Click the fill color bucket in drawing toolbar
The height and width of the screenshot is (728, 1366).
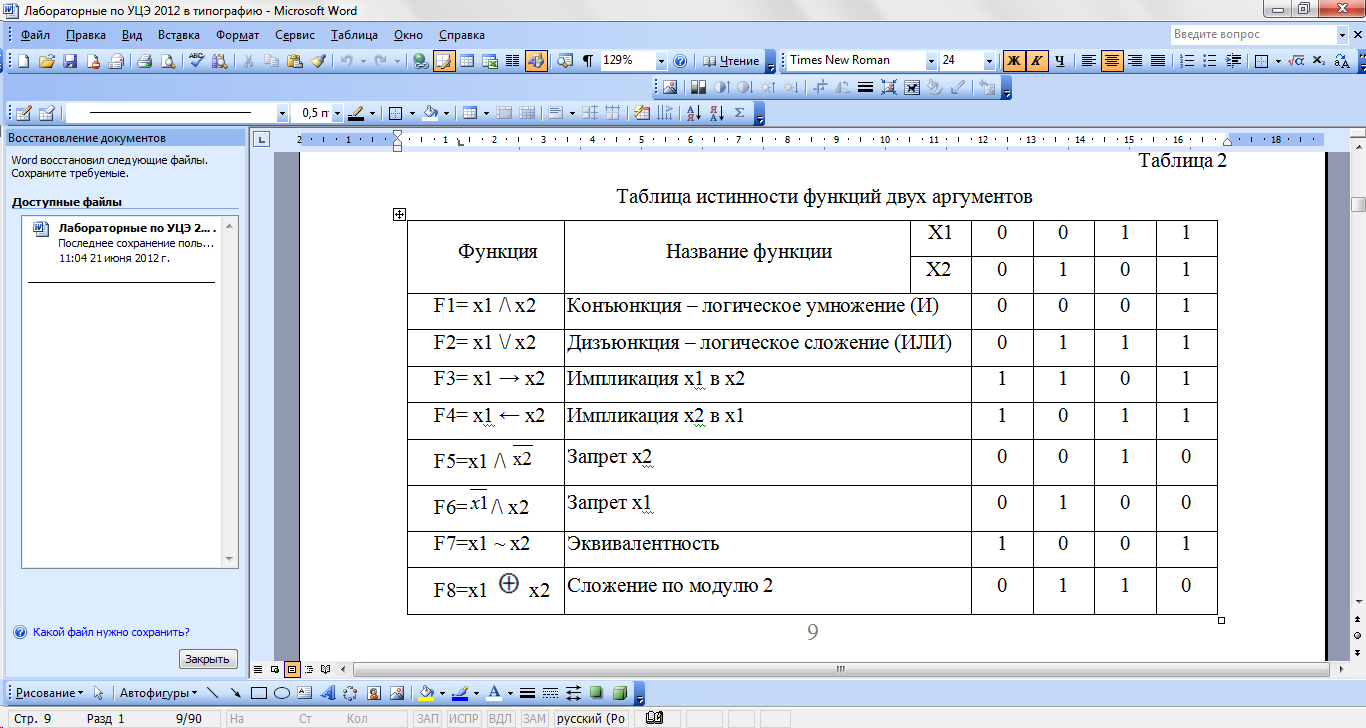tap(426, 692)
